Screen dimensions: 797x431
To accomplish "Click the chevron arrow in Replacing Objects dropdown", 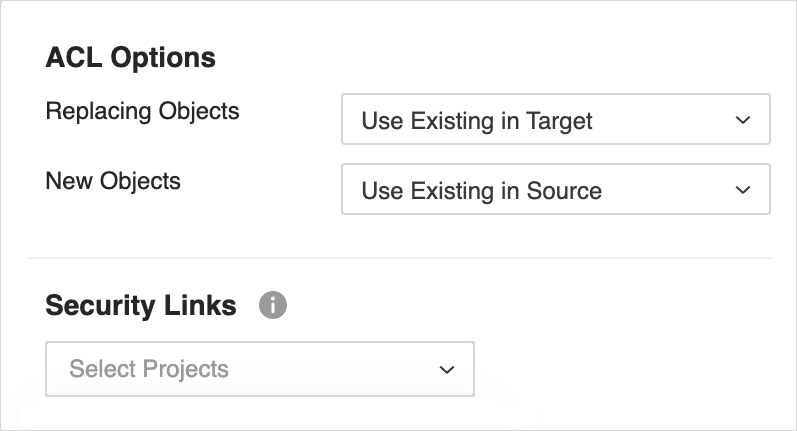I will point(742,120).
